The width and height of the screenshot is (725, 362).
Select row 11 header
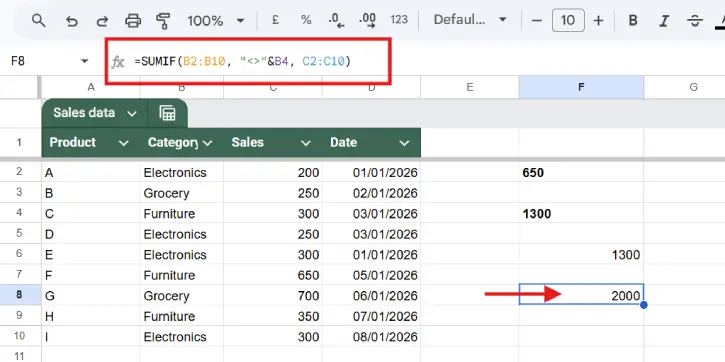click(x=19, y=355)
